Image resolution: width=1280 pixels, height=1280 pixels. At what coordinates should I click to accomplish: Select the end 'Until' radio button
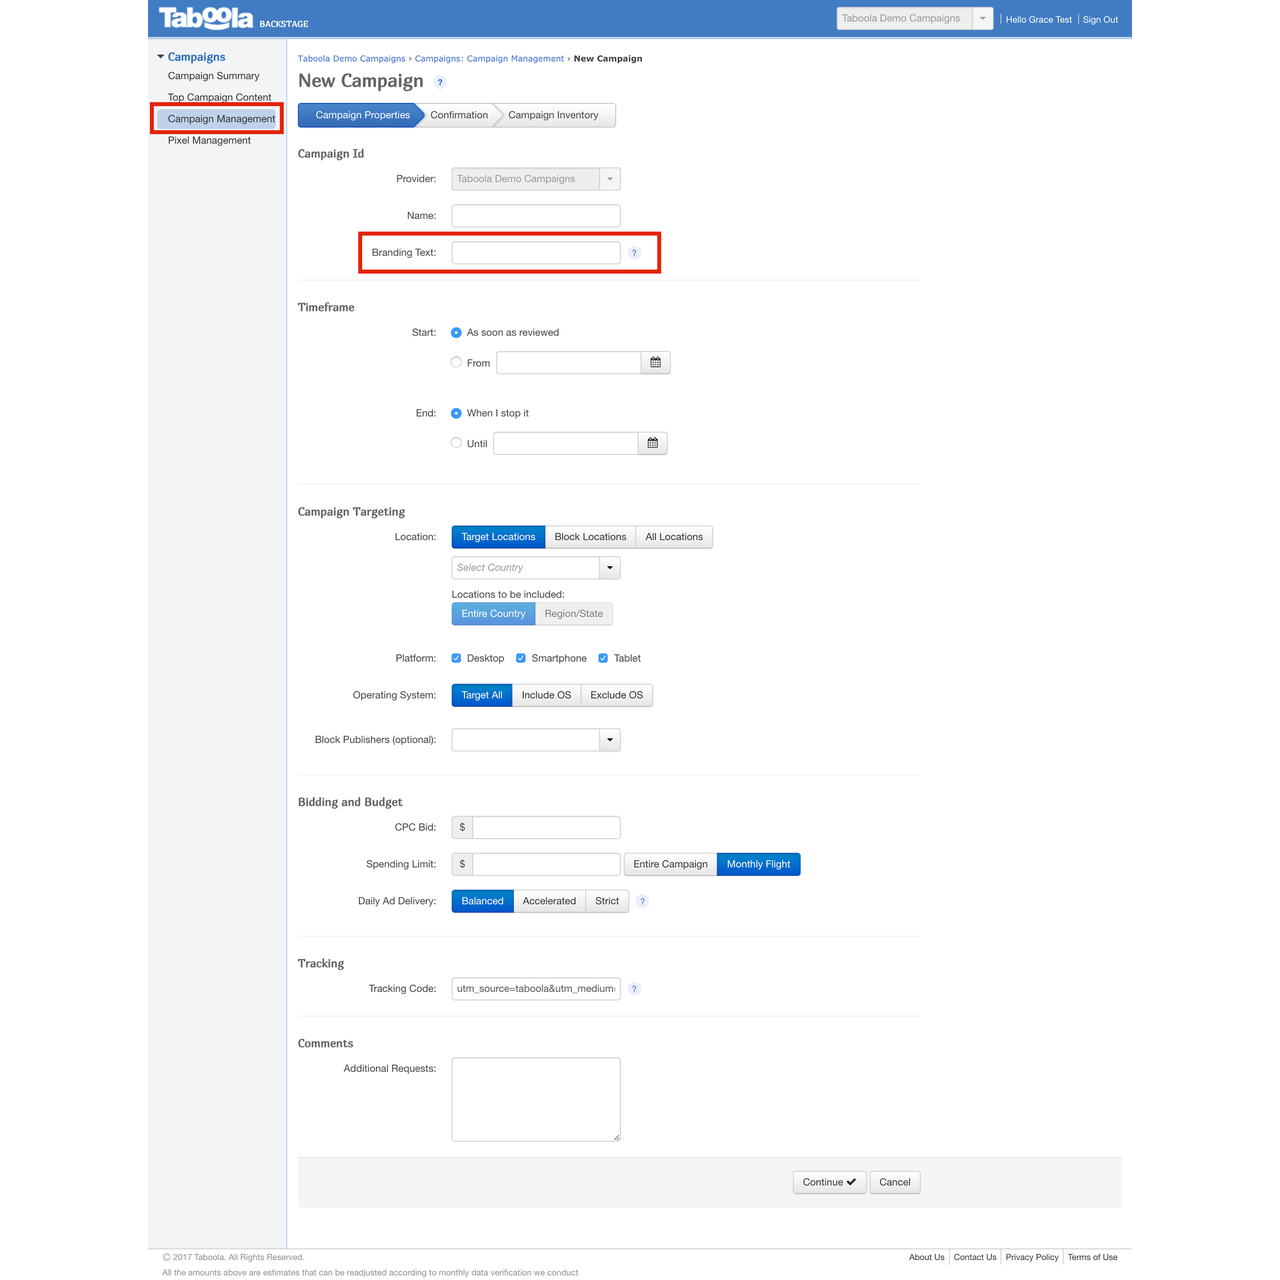coord(456,443)
